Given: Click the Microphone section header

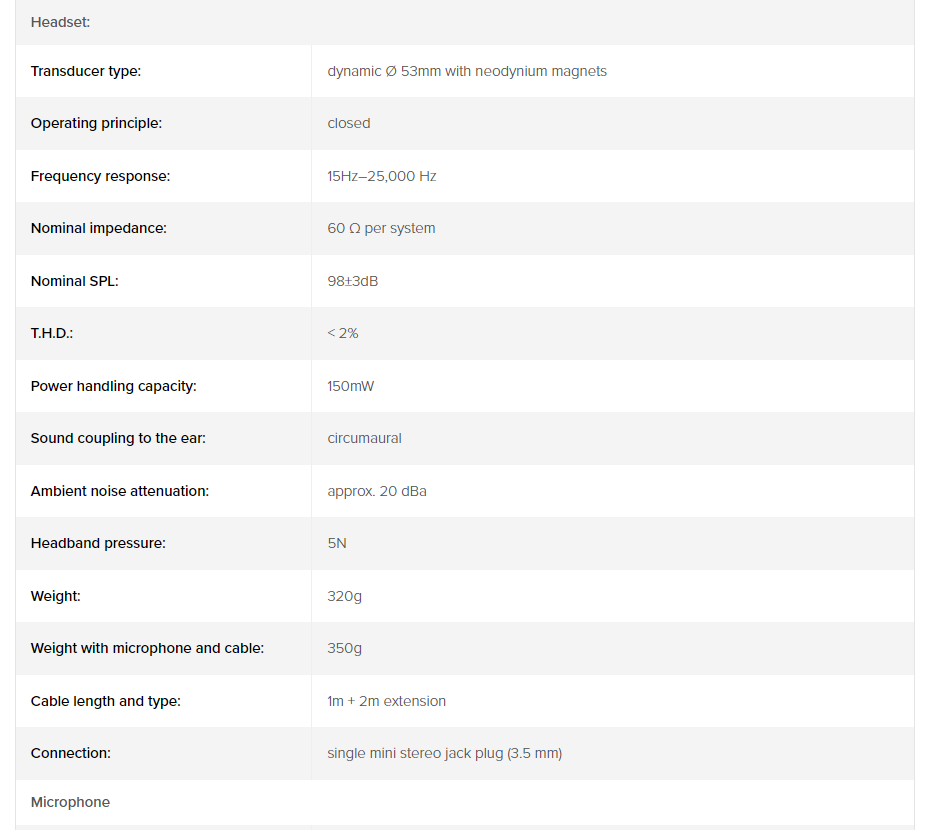Looking at the screenshot, I should tap(70, 802).
